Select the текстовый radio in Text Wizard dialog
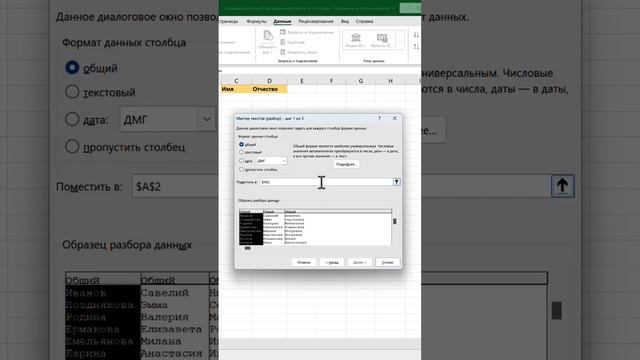This screenshot has width=640, height=360. (x=242, y=152)
